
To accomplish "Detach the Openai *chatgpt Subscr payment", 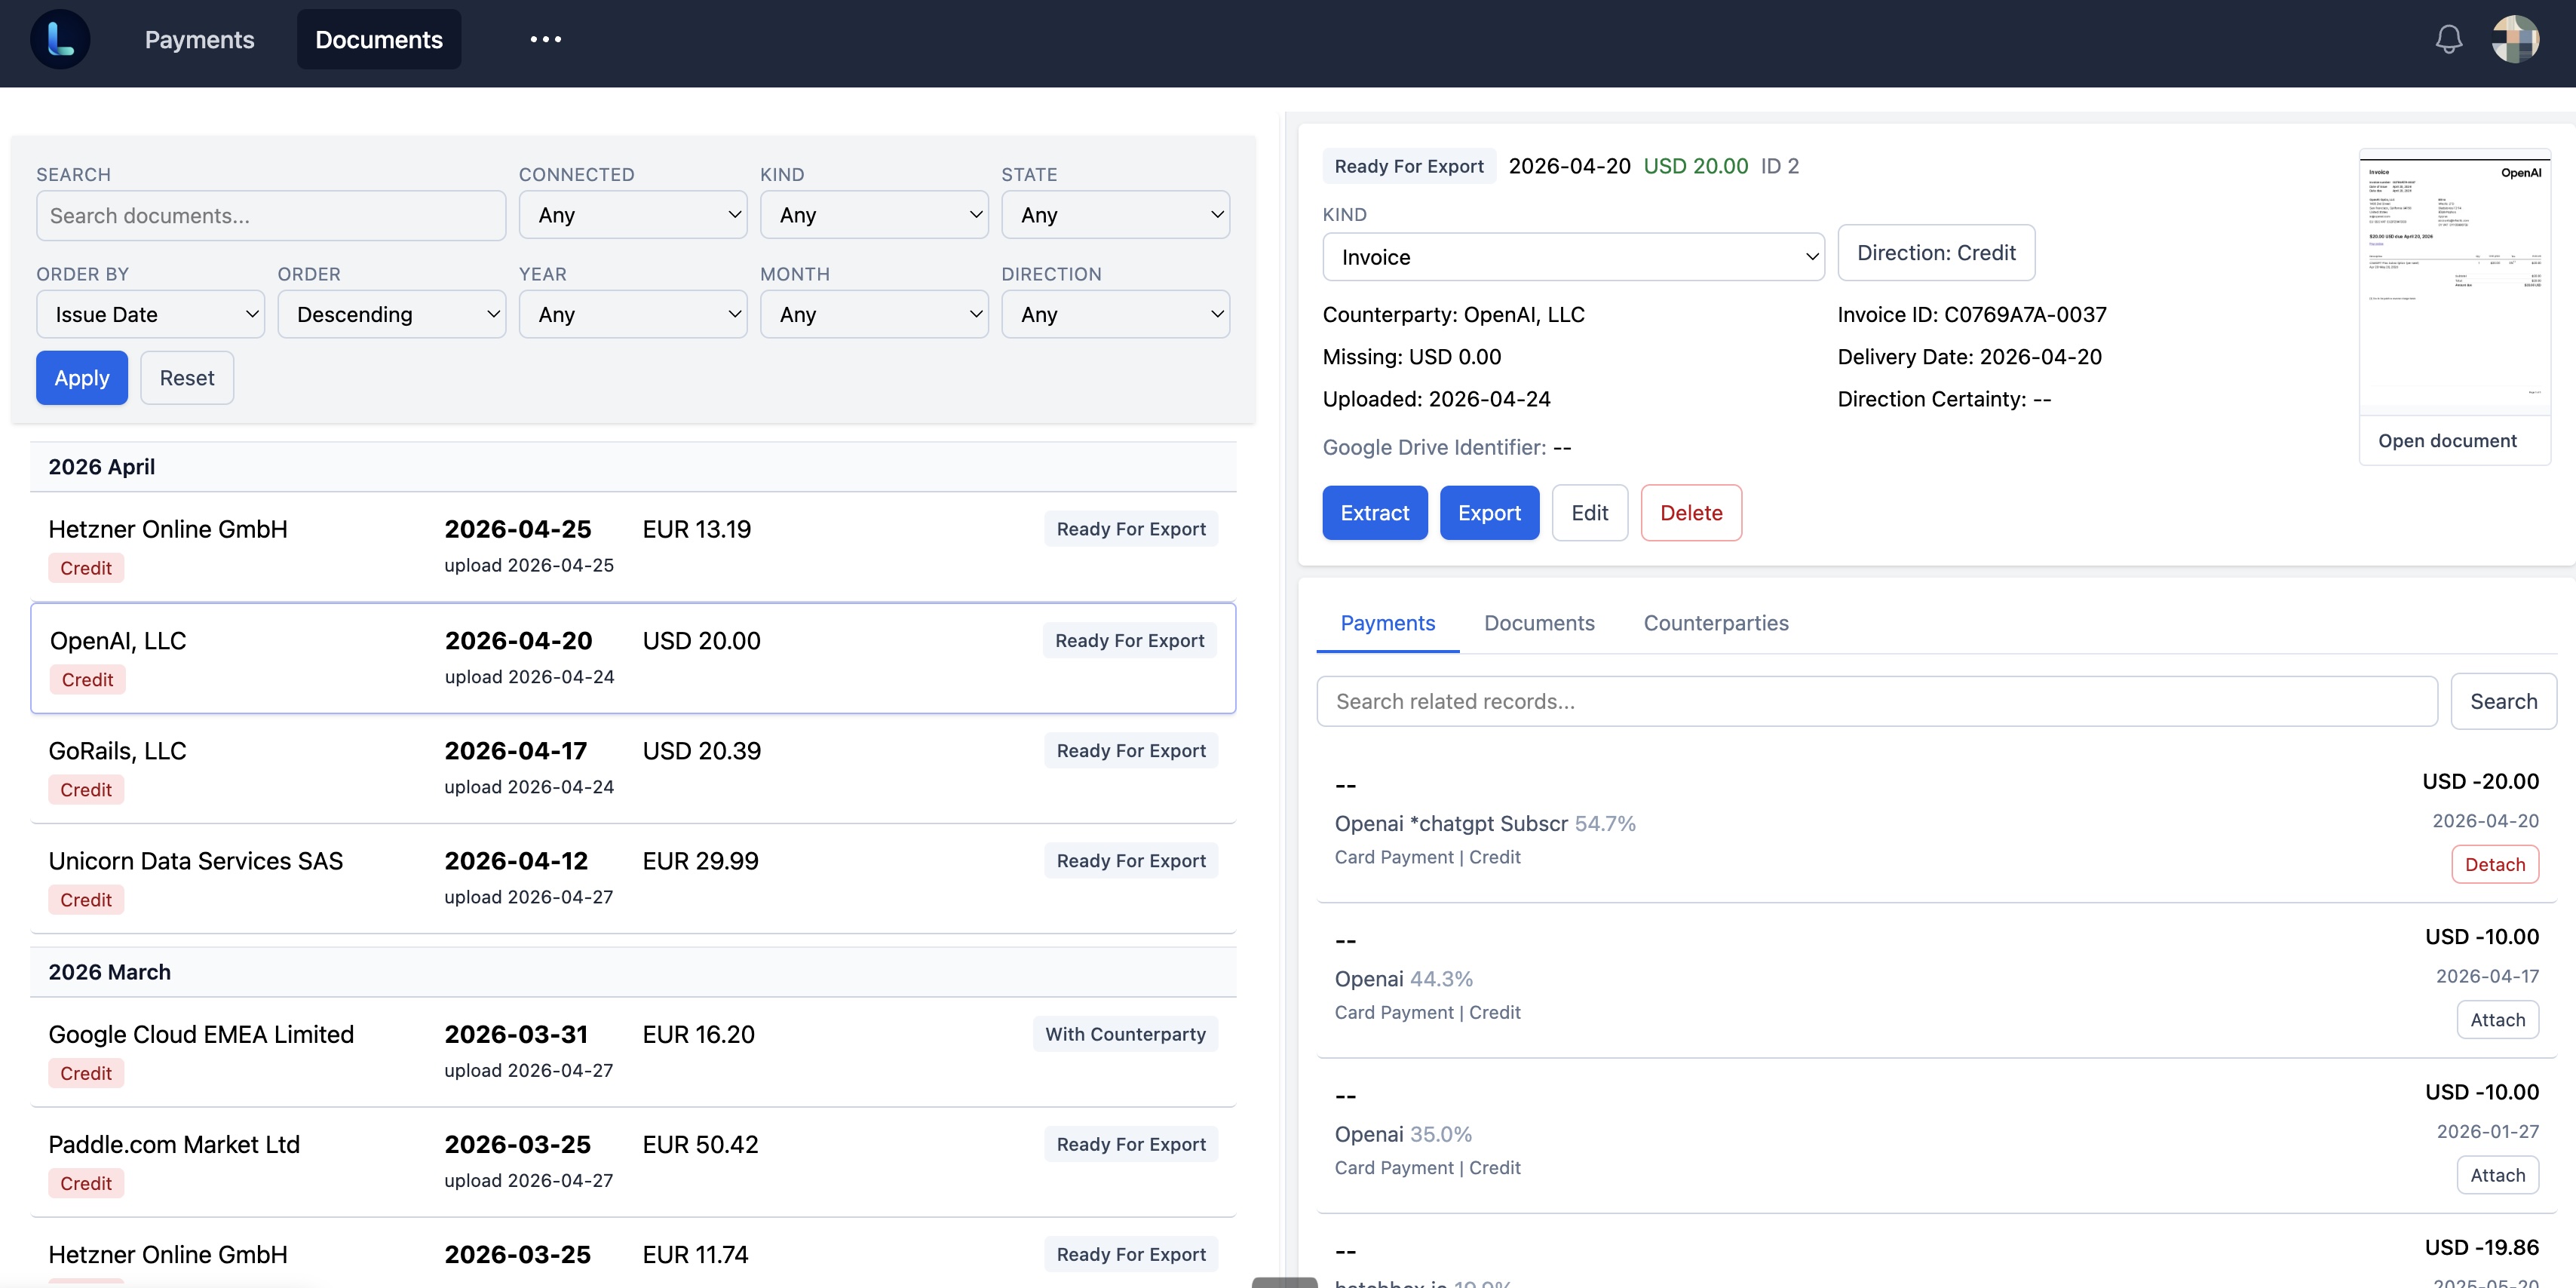I will tap(2494, 864).
